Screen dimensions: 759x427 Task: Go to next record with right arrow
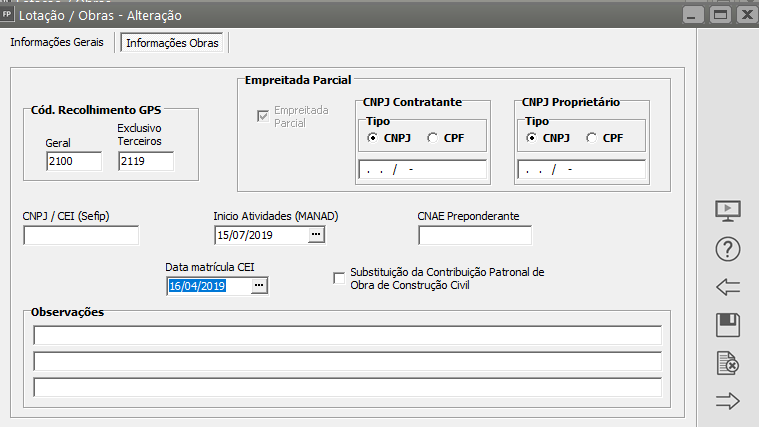point(727,402)
